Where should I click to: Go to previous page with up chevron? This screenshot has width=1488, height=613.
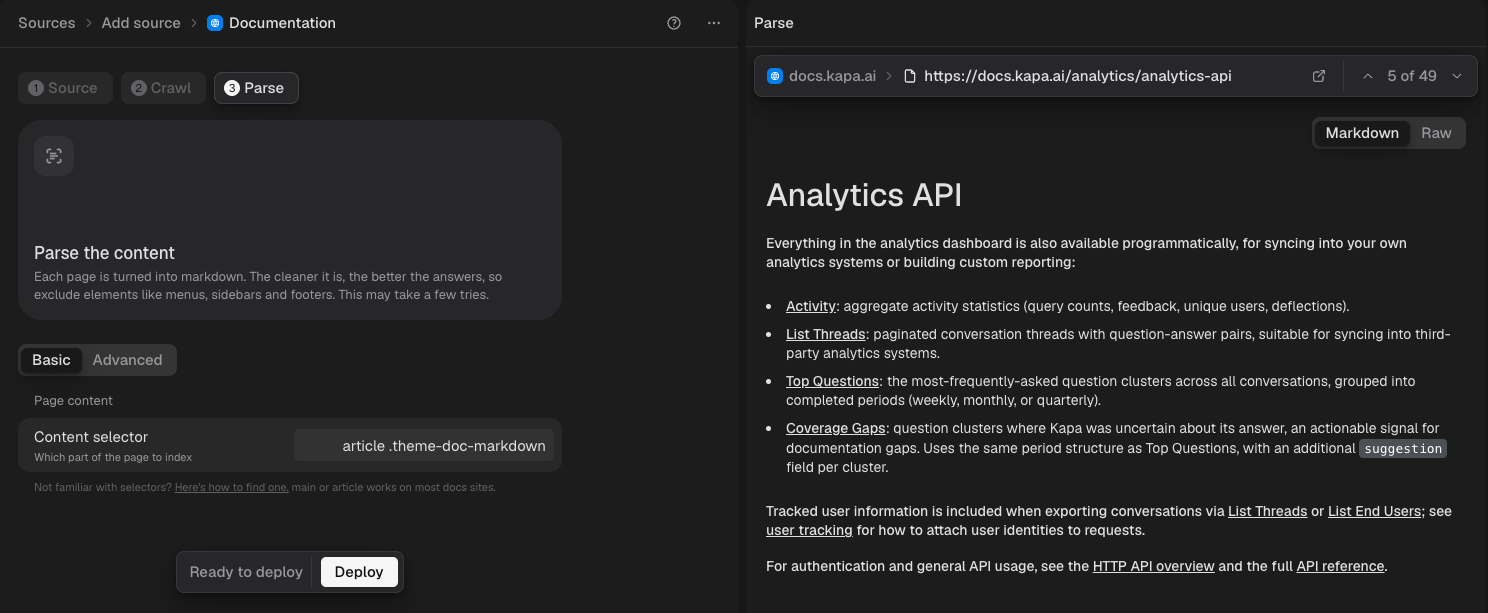(x=1367, y=76)
